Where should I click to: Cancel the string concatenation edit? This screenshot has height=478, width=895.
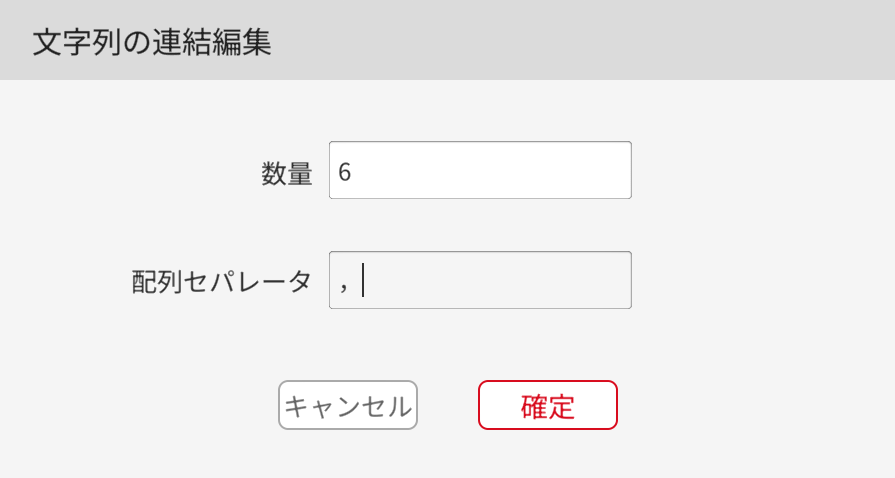pos(348,406)
